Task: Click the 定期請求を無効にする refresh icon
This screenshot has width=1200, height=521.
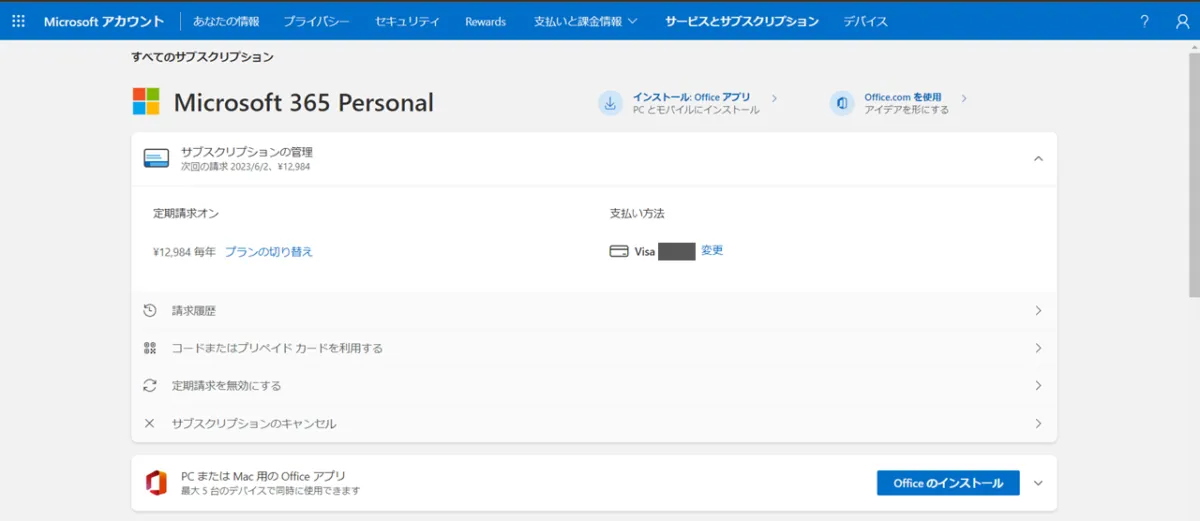Action: (x=150, y=386)
